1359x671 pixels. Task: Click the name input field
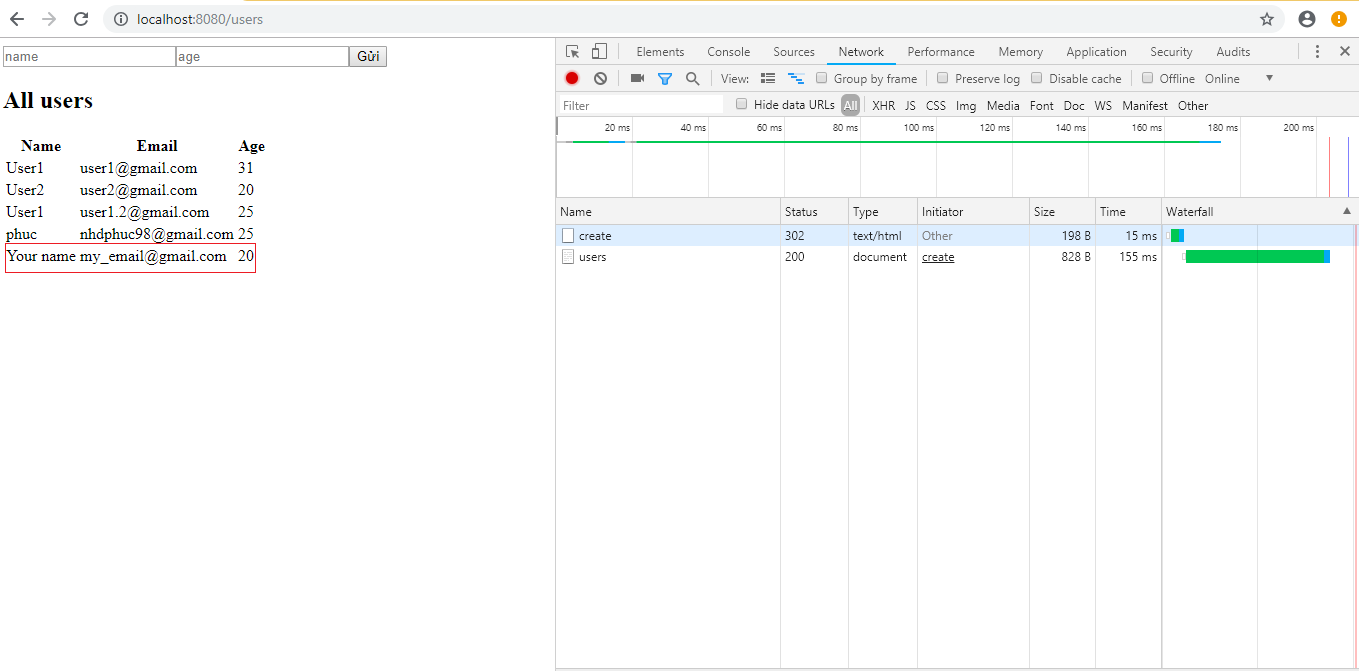tap(89, 57)
